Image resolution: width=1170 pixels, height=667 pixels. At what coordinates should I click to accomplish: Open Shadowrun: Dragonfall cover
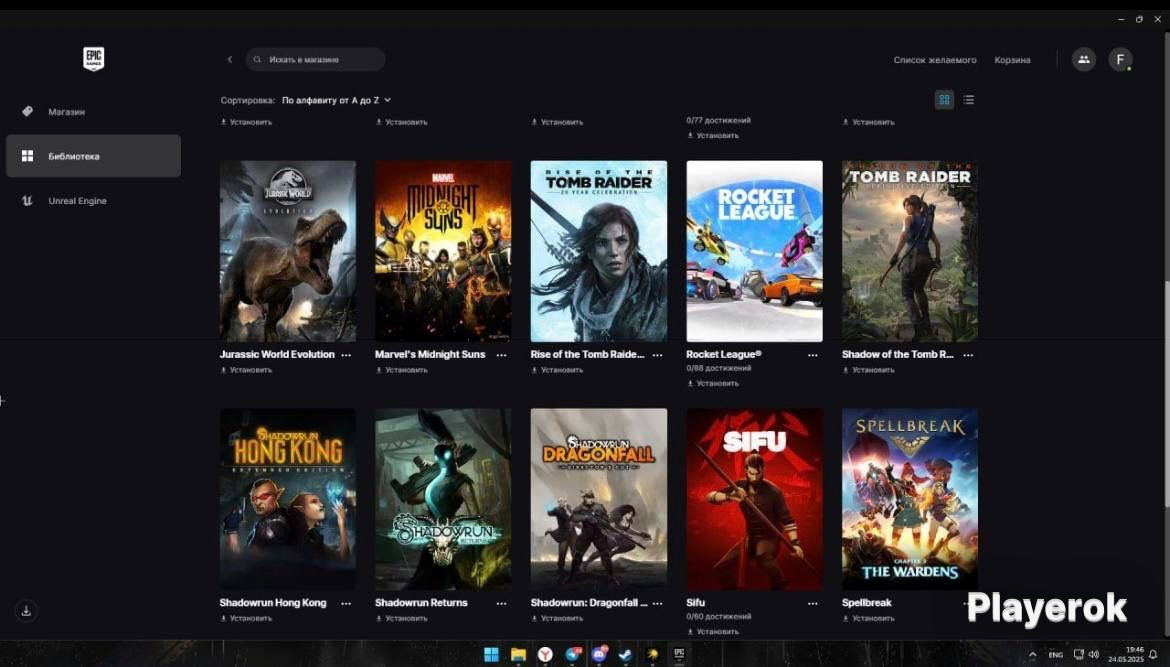point(598,499)
